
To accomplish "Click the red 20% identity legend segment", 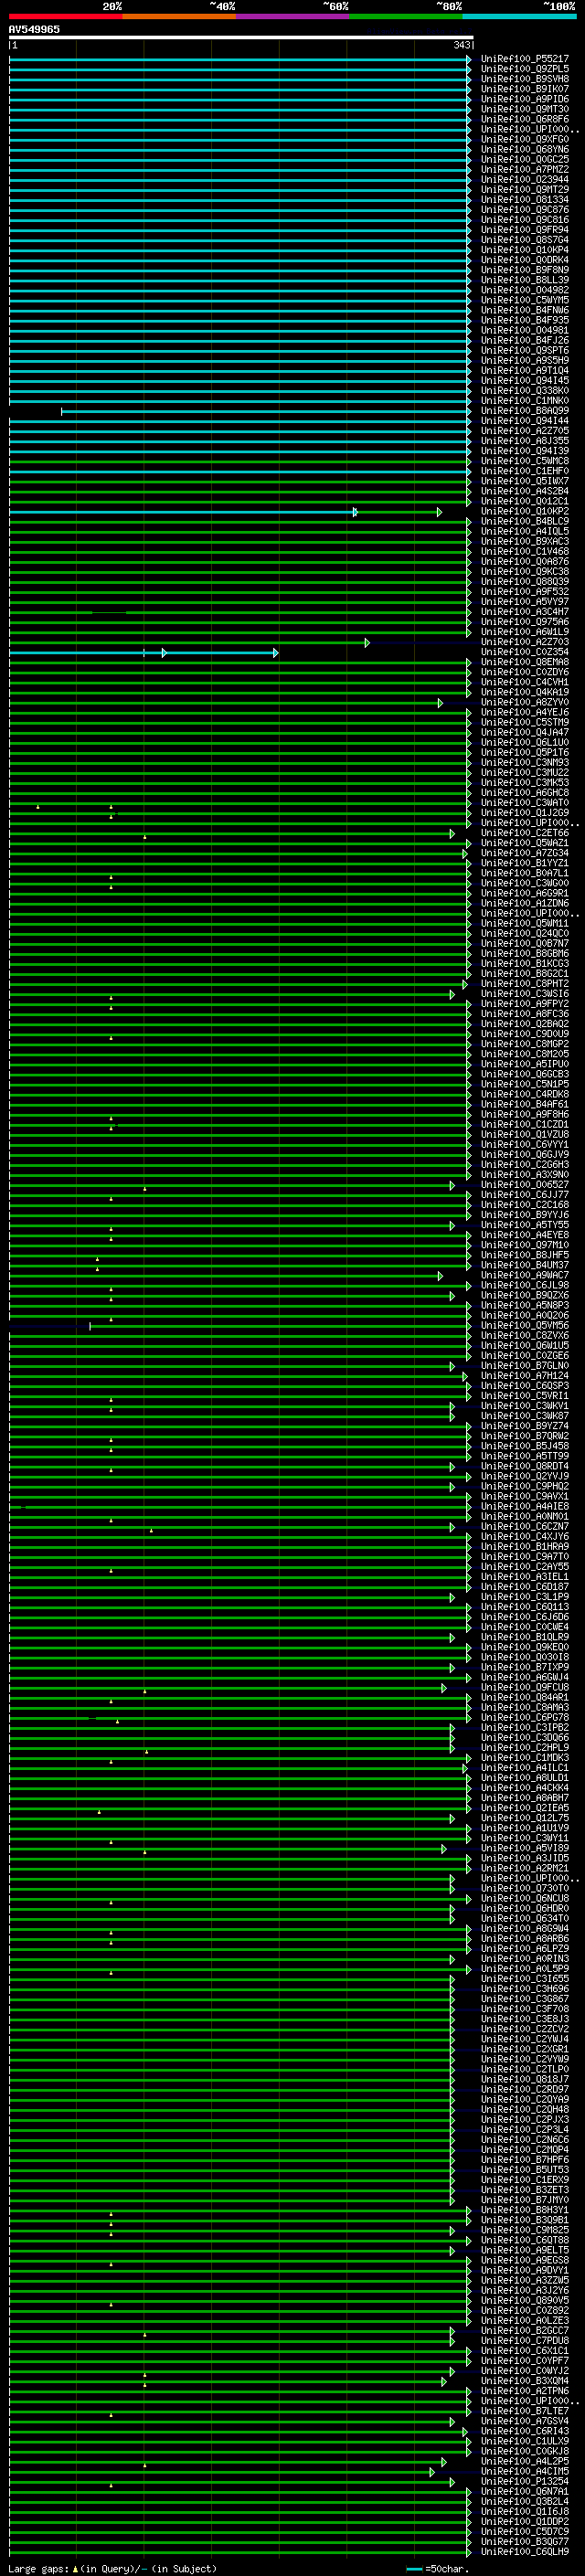I will (66, 17).
